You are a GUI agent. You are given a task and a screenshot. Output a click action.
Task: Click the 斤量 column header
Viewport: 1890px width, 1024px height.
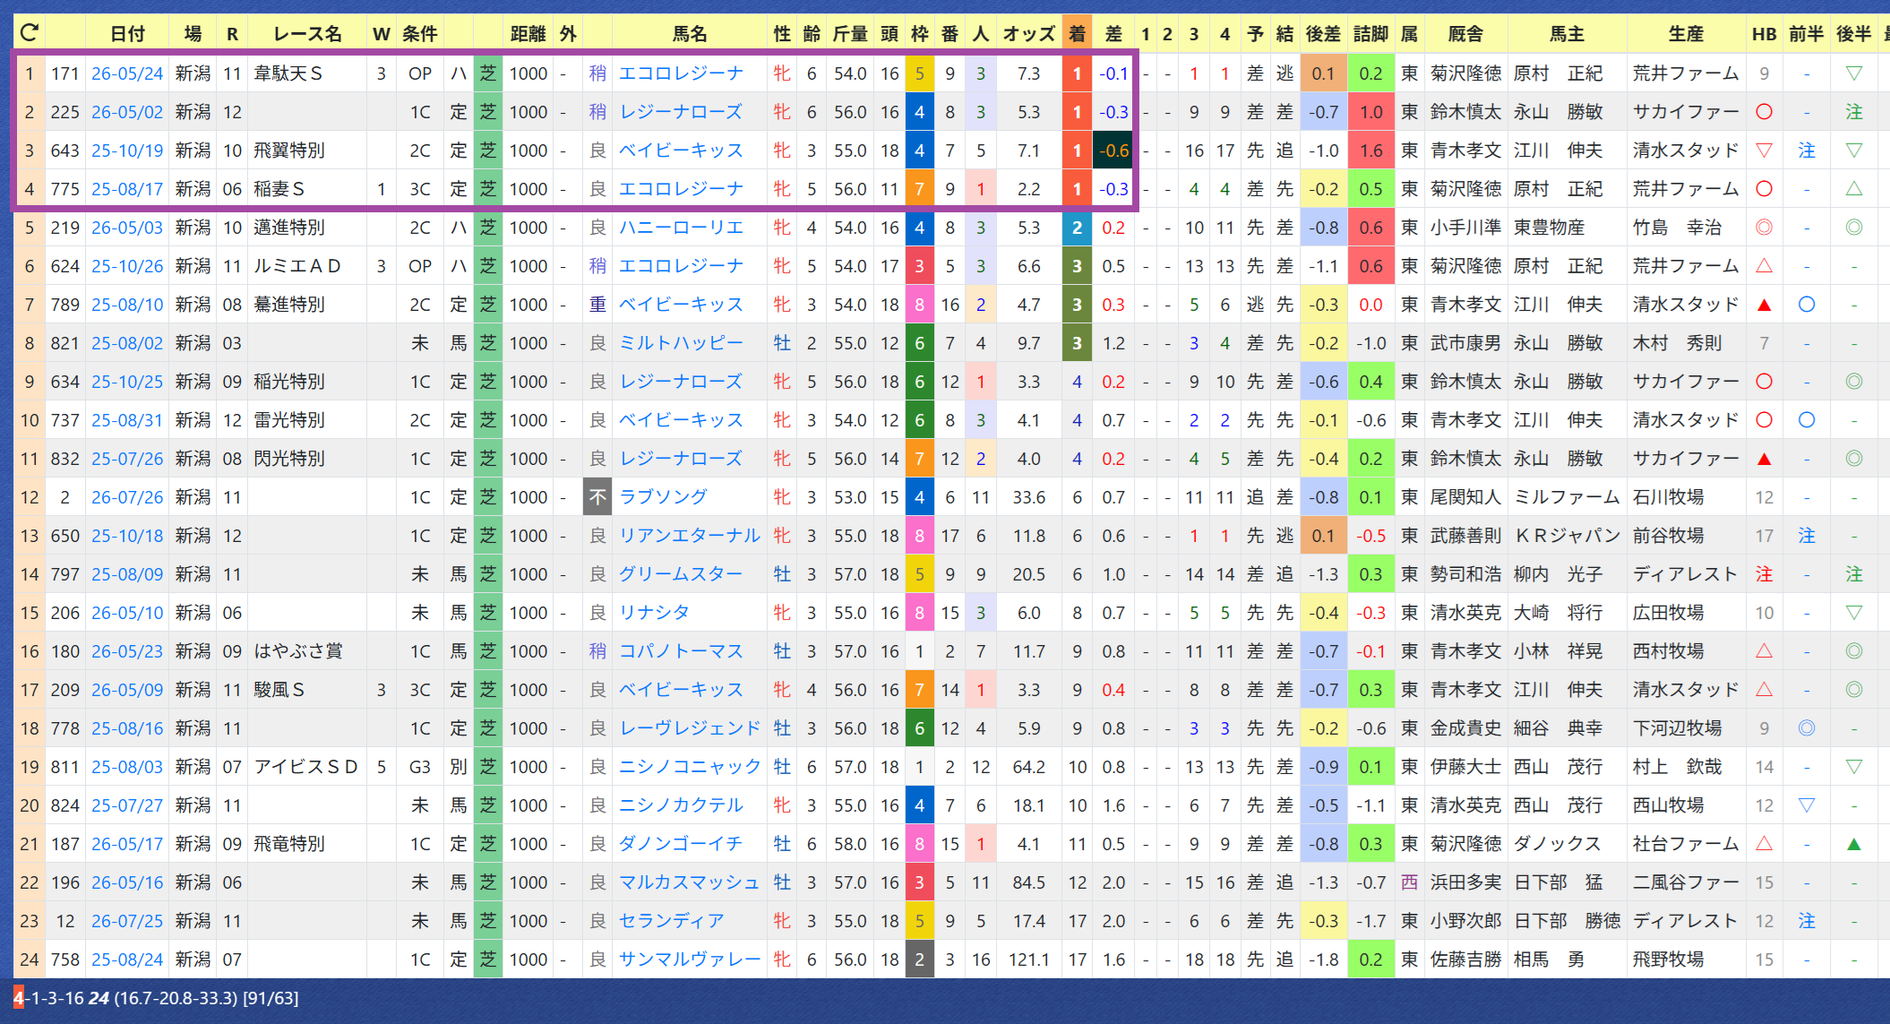850,33
